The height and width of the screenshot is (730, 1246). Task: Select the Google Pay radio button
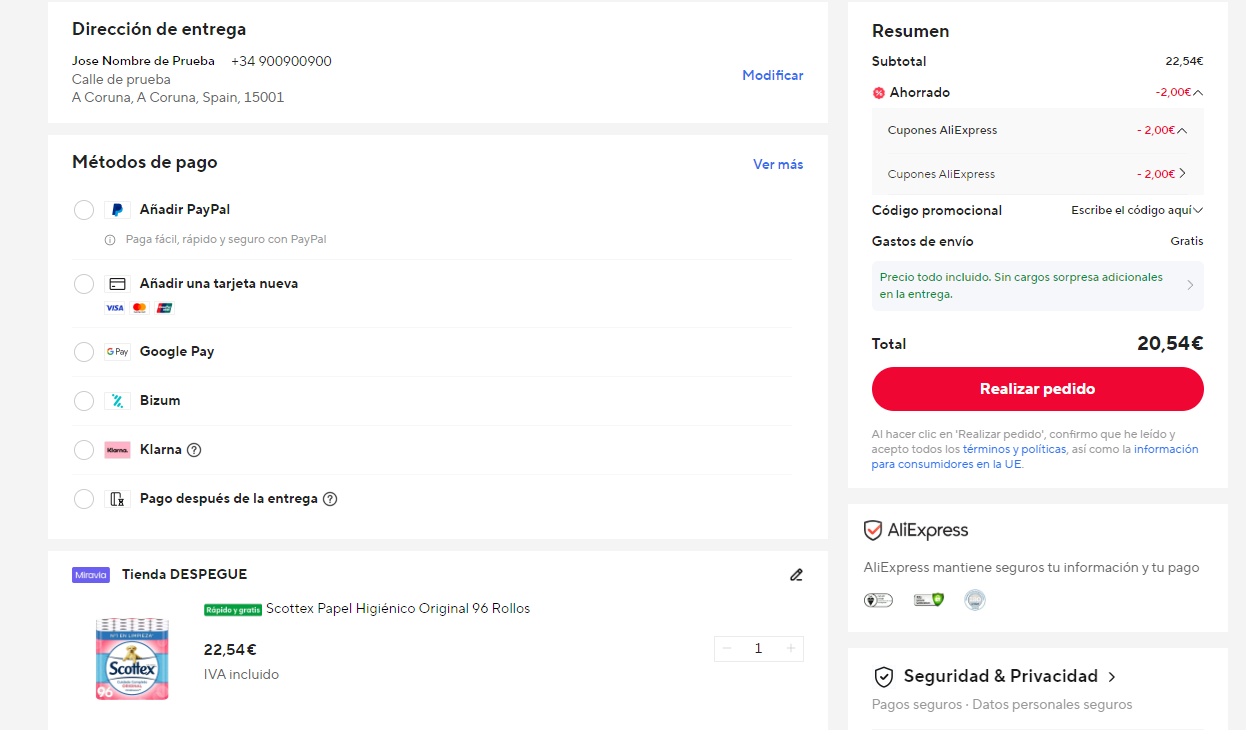pos(84,352)
